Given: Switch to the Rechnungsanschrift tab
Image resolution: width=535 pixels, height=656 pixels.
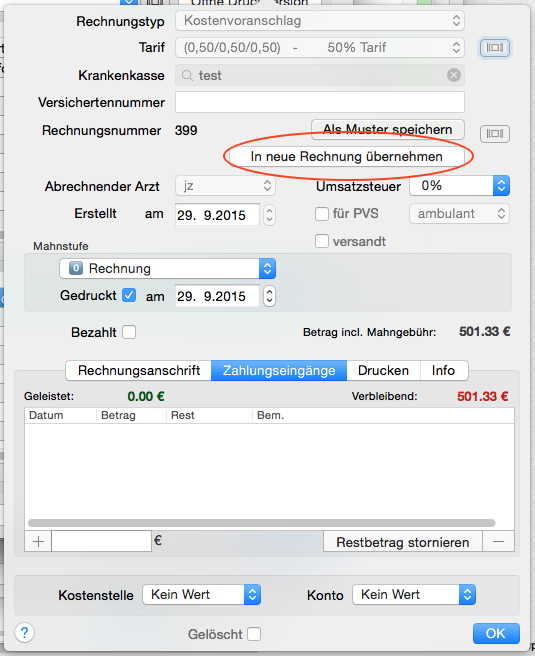Looking at the screenshot, I should coord(139,371).
